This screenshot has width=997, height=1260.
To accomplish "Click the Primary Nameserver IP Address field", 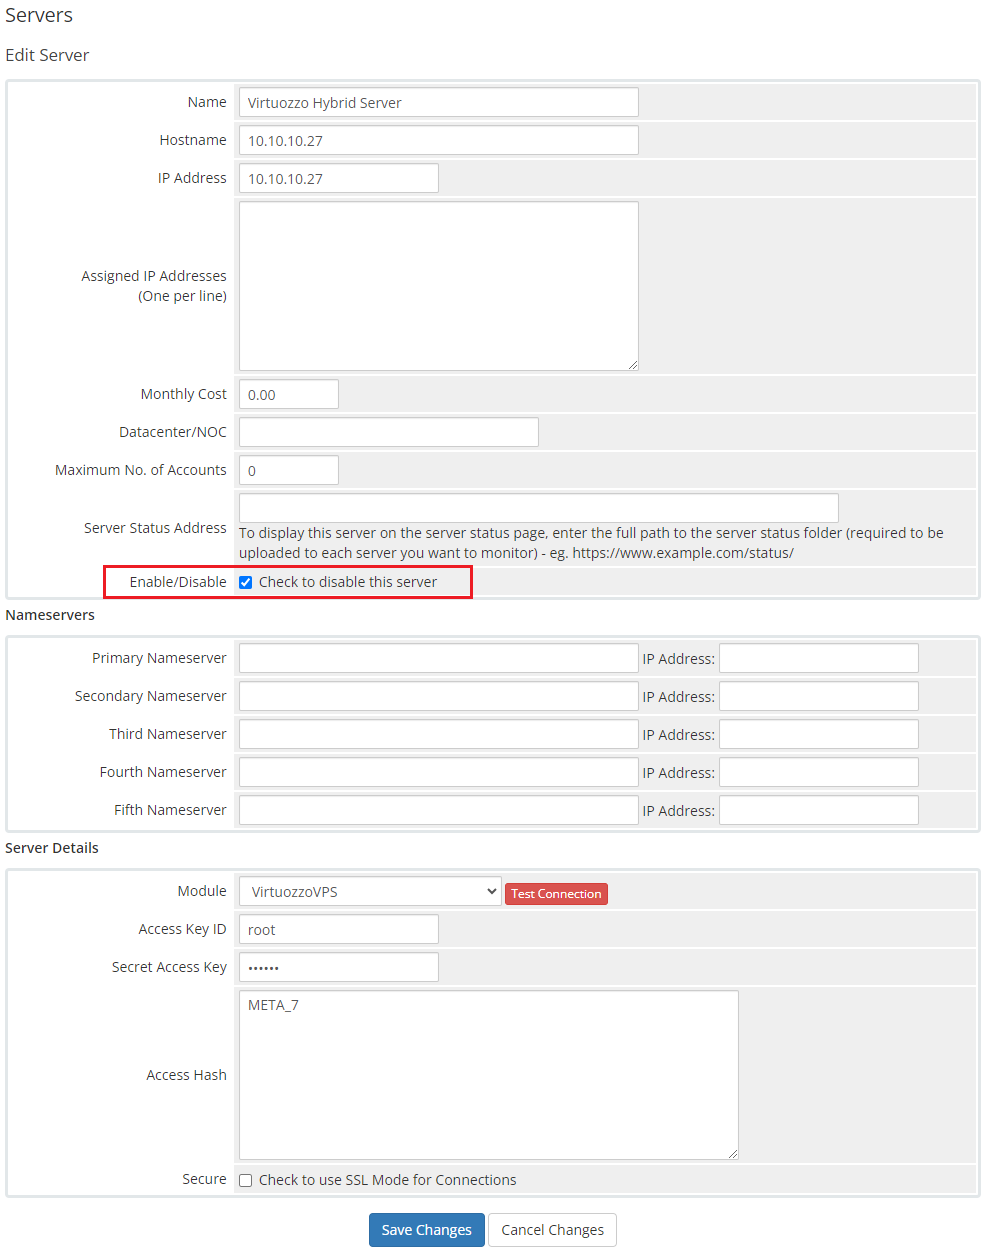I will click(x=818, y=658).
